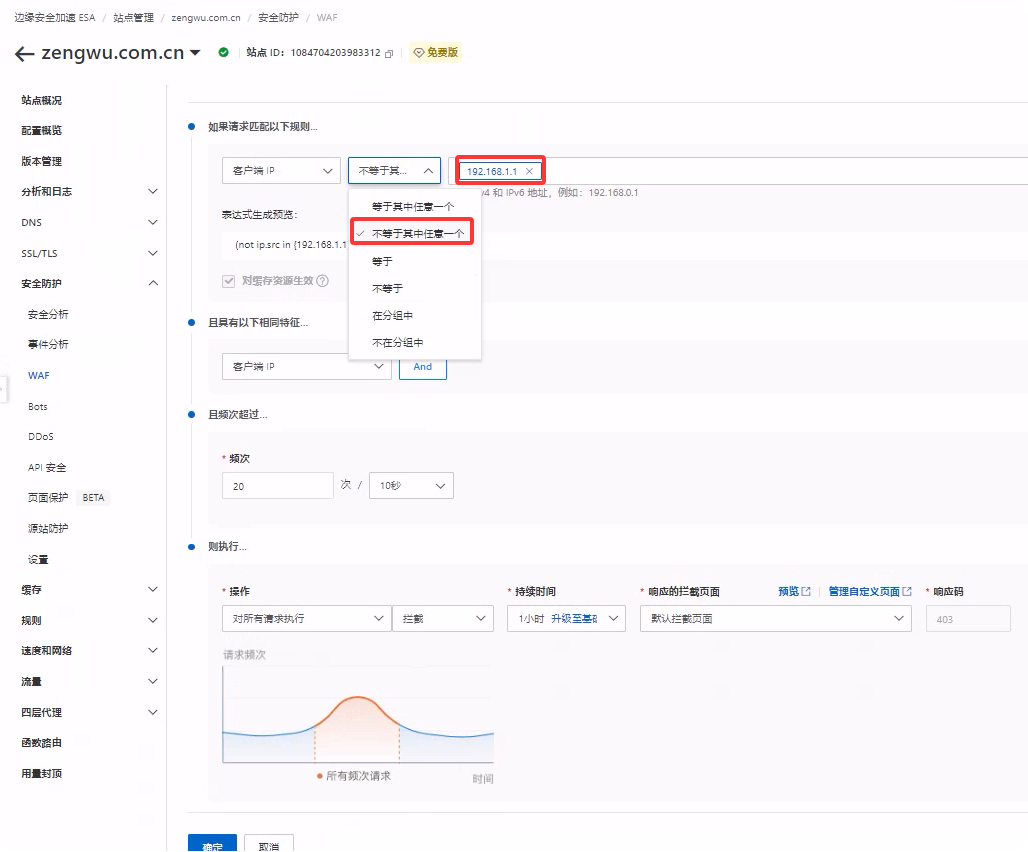Click the back arrow beside zengwu.com.cn
Screen dimensions: 1028x852
pos(25,54)
